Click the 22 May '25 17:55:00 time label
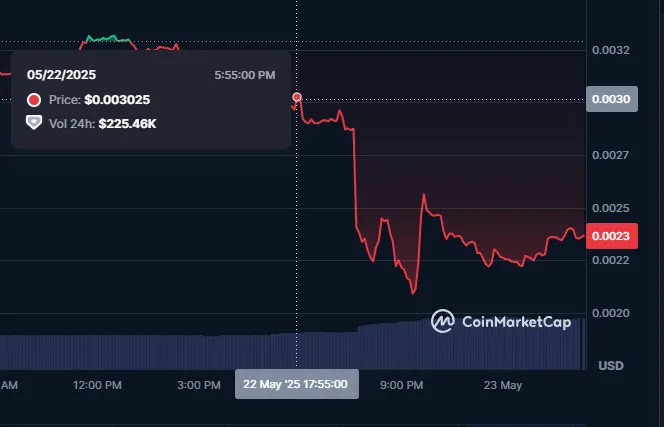Screen dimensions: 664x427 pyautogui.click(x=296, y=384)
